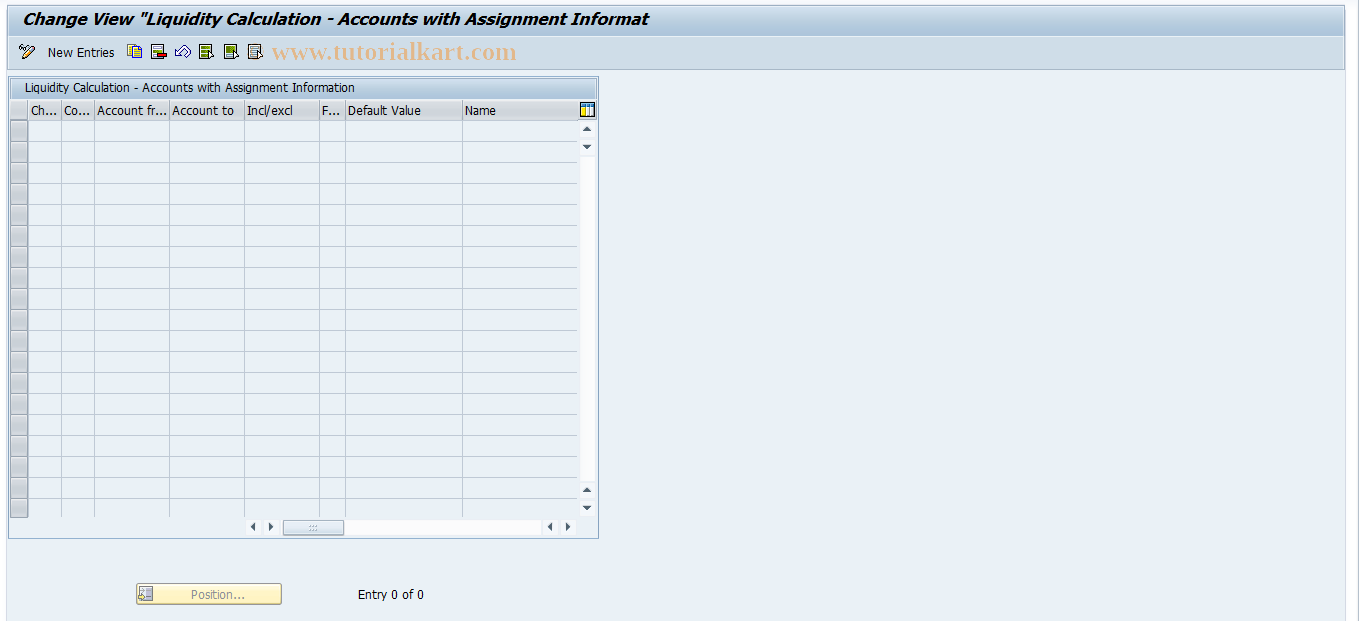Click the Copy As icon
Image resolution: width=1359 pixels, height=621 pixels.
point(135,52)
